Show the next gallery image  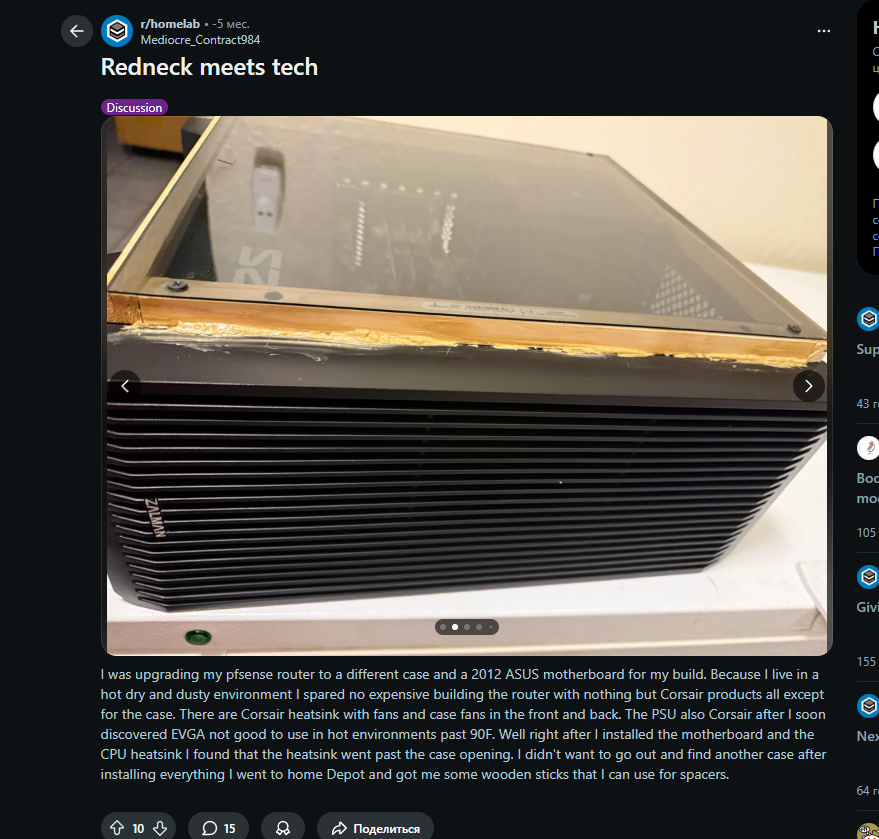pos(808,386)
